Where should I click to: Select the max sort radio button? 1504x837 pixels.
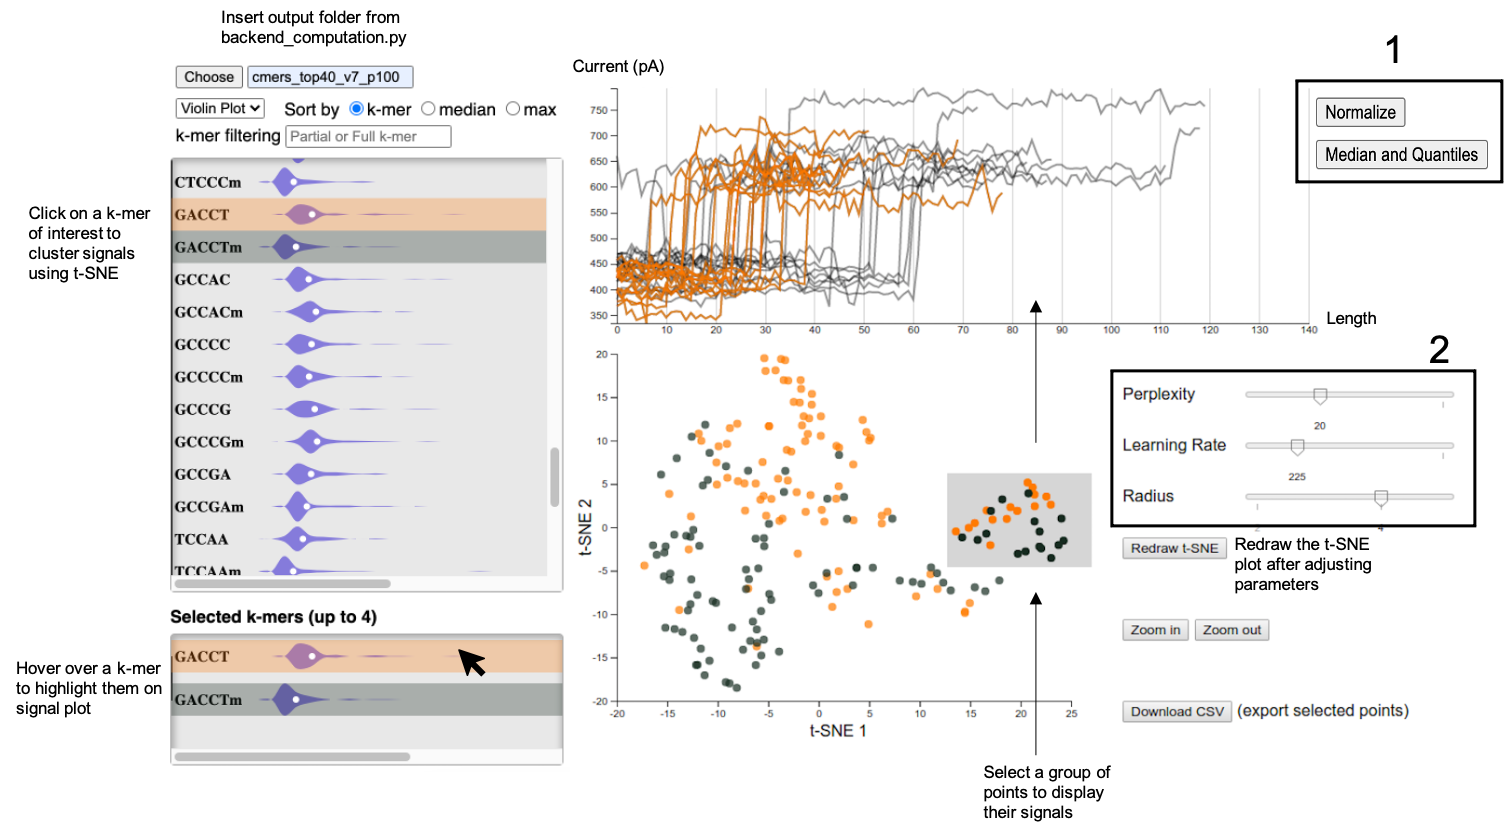click(513, 109)
